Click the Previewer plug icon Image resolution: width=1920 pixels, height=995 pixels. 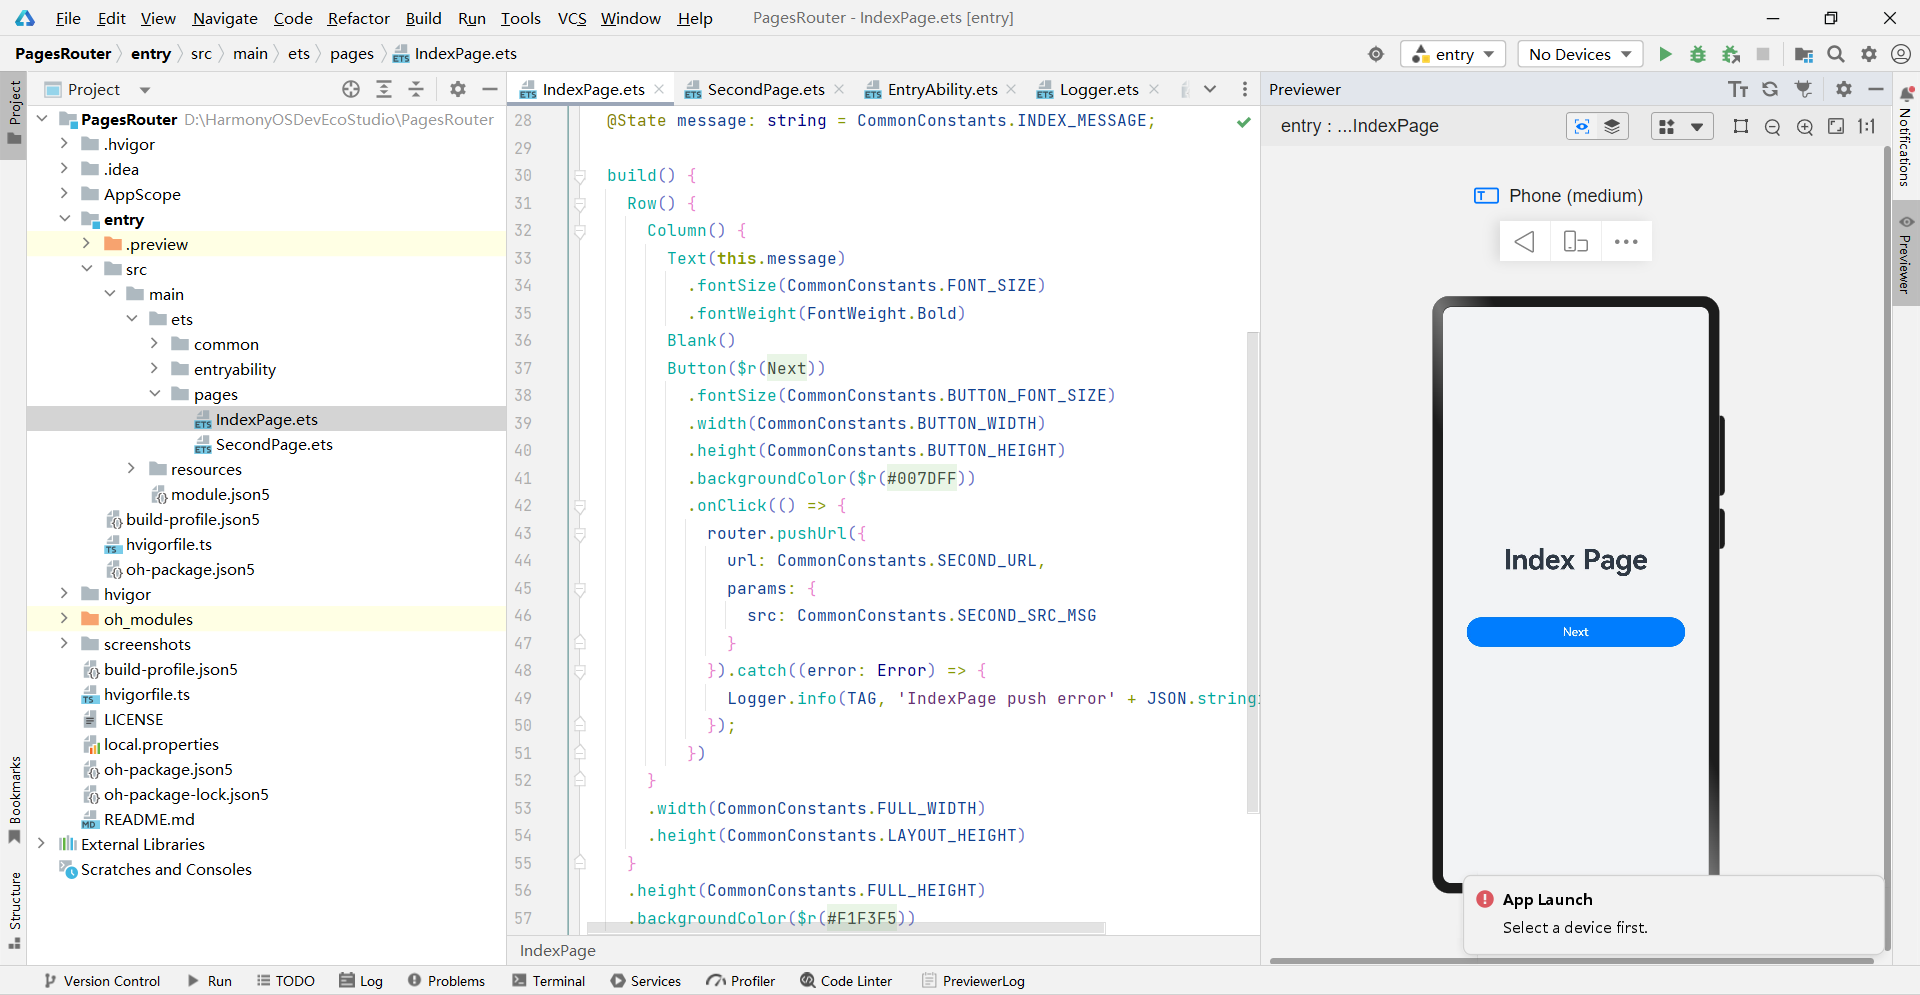pyautogui.click(x=1803, y=89)
